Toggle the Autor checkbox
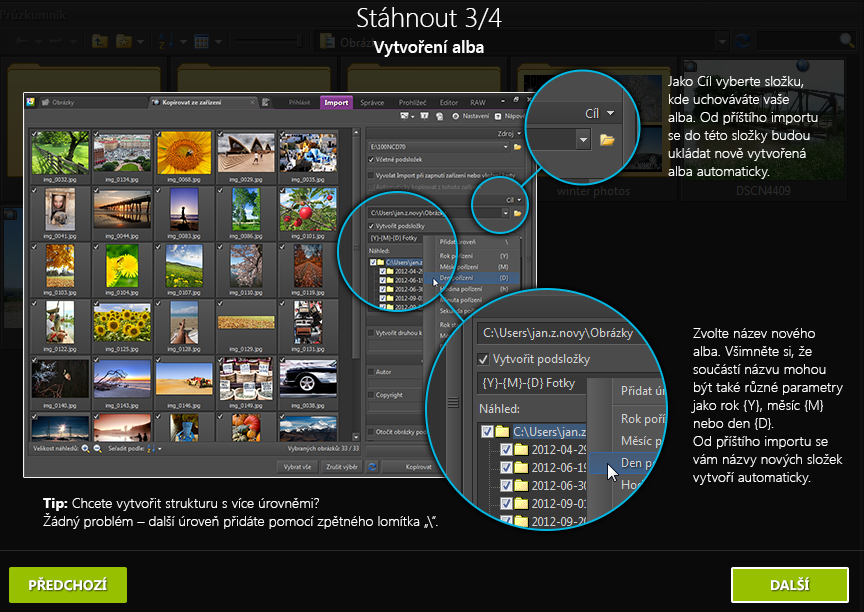The width and height of the screenshot is (864, 612). 371,372
